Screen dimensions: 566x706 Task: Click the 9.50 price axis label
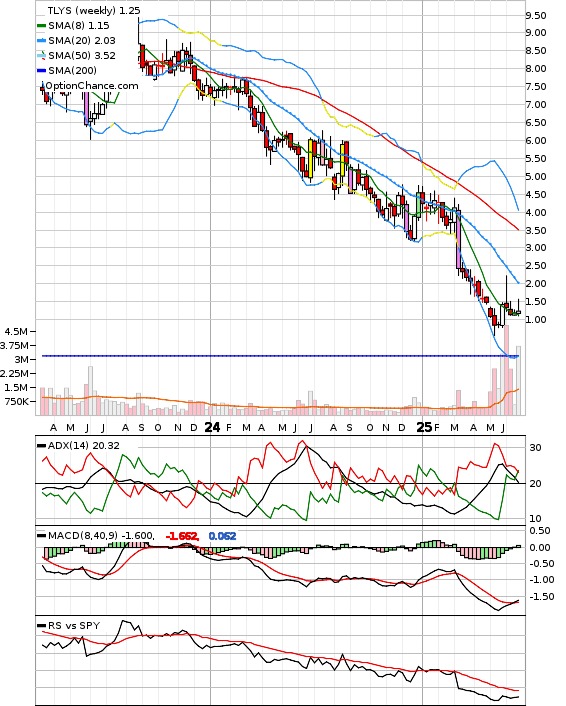pos(536,16)
